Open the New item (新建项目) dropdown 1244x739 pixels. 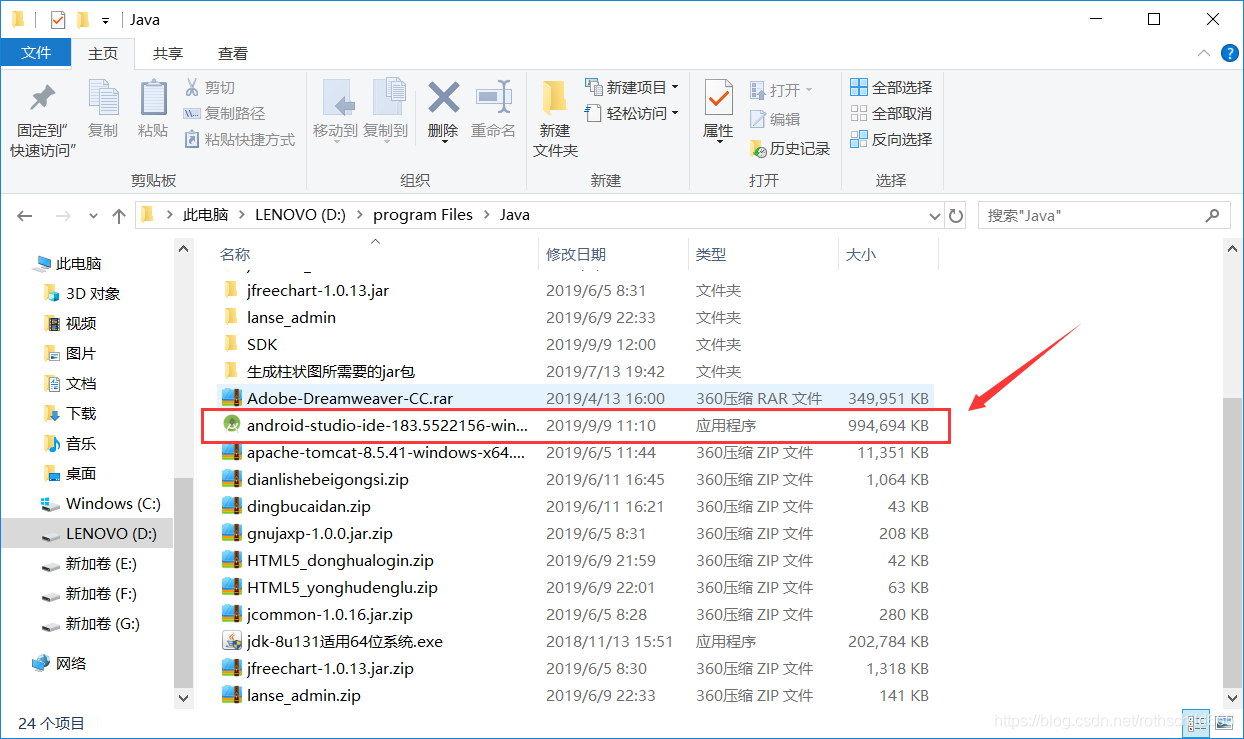632,87
